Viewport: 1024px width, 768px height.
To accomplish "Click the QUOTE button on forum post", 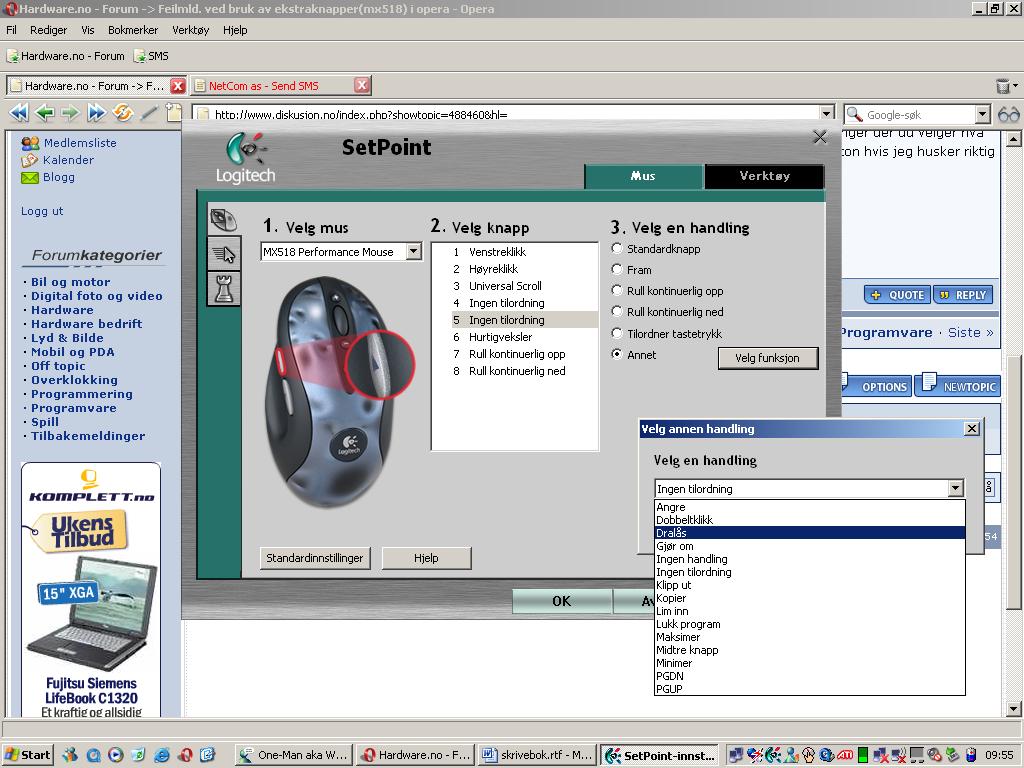I will [898, 295].
